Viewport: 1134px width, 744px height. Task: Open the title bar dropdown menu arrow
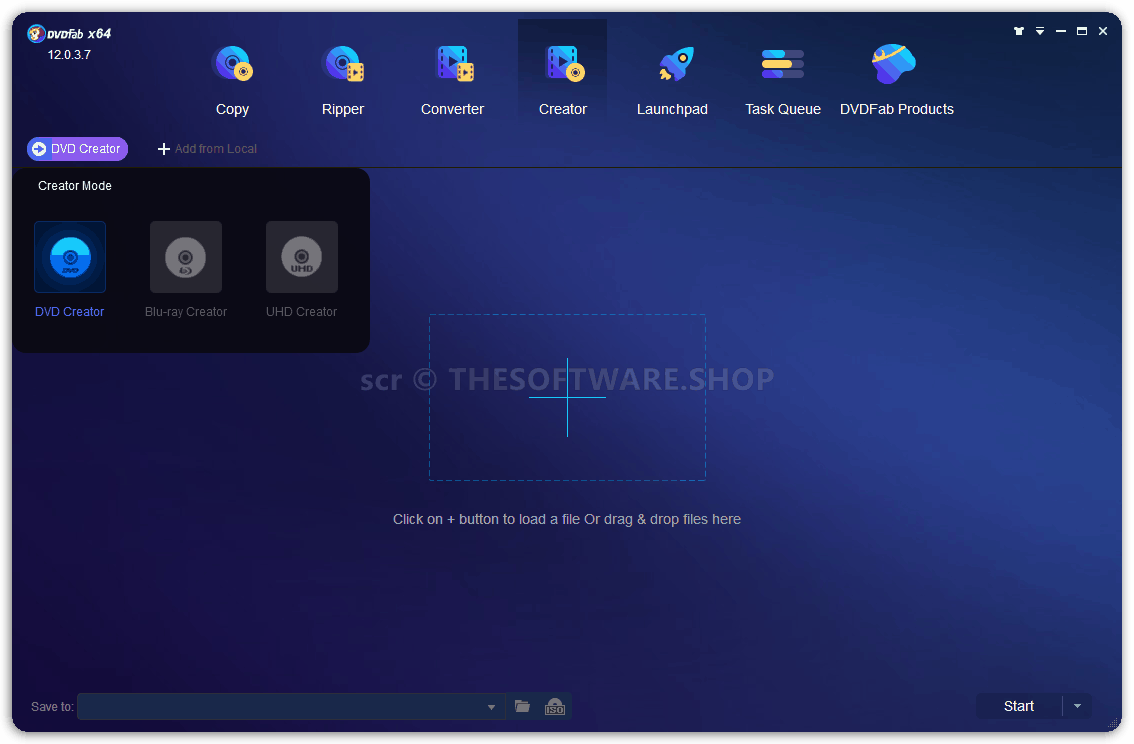pos(1040,31)
